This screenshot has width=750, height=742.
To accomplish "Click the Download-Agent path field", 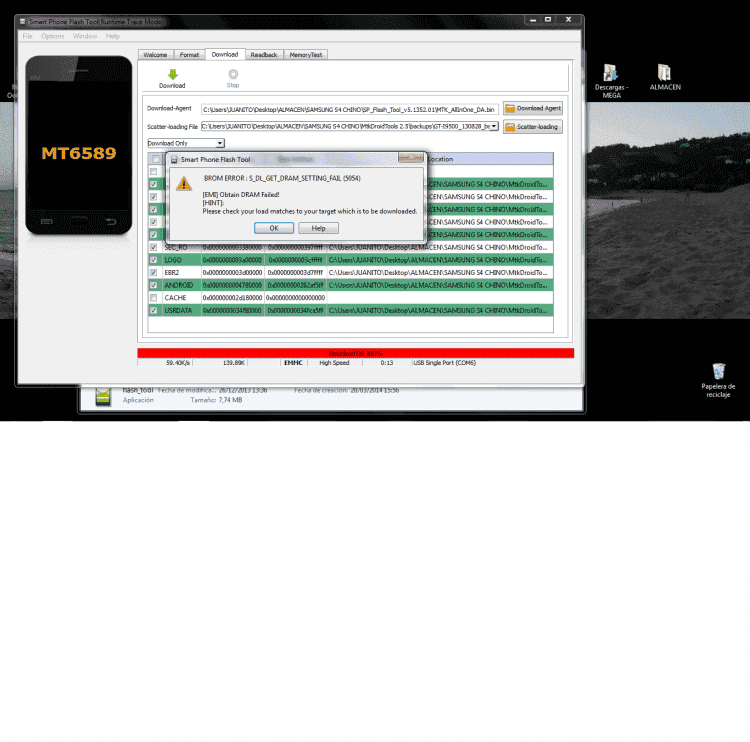I will [x=350, y=110].
